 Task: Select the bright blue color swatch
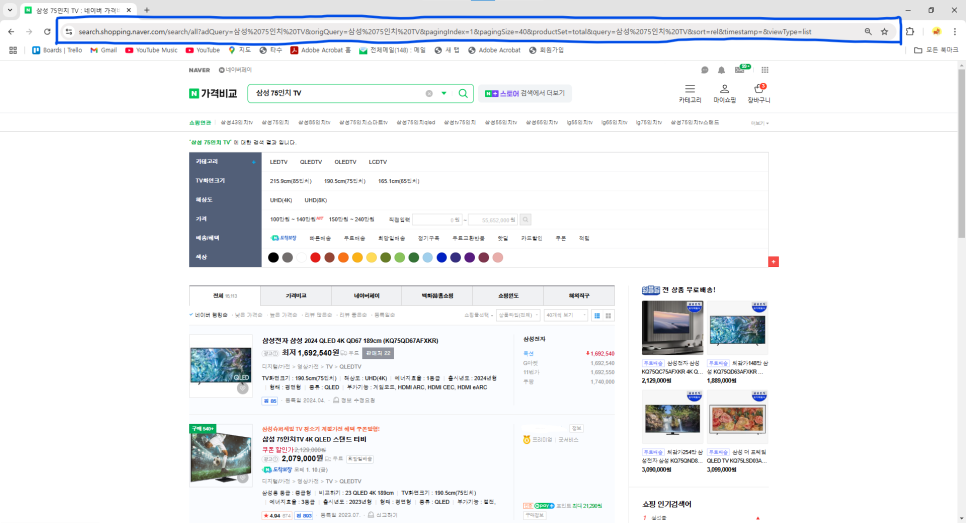tap(442, 257)
